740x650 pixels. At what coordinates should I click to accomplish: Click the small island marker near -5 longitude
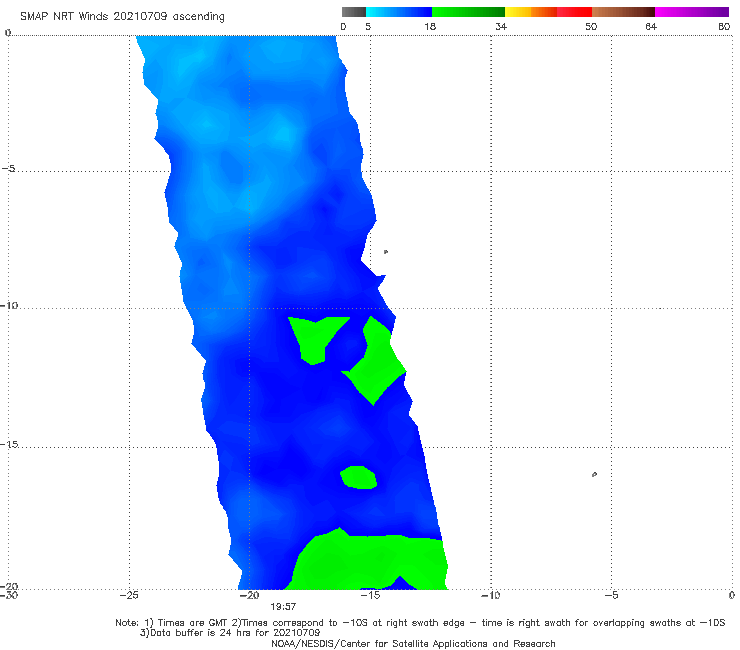(x=594, y=474)
